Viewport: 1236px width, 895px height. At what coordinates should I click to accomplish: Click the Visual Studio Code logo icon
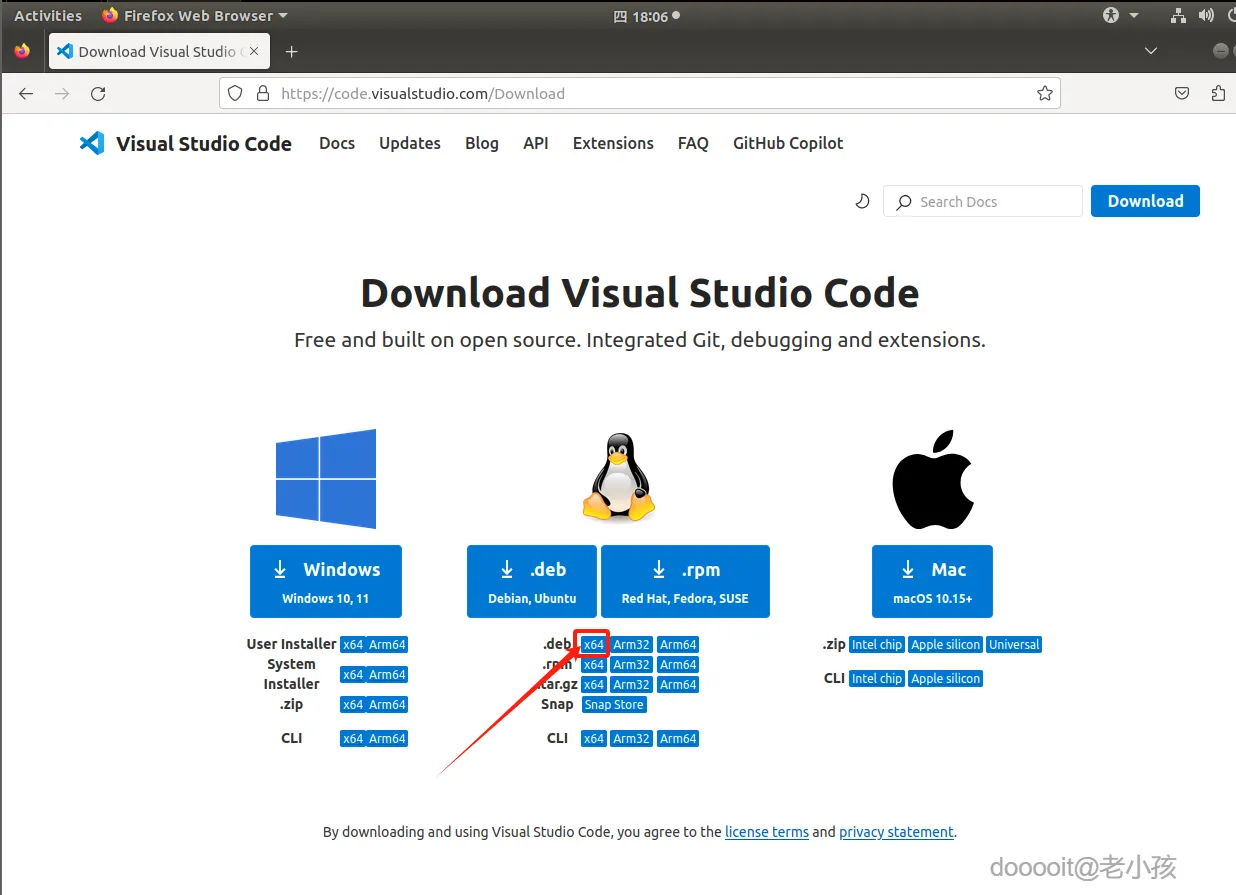click(92, 143)
